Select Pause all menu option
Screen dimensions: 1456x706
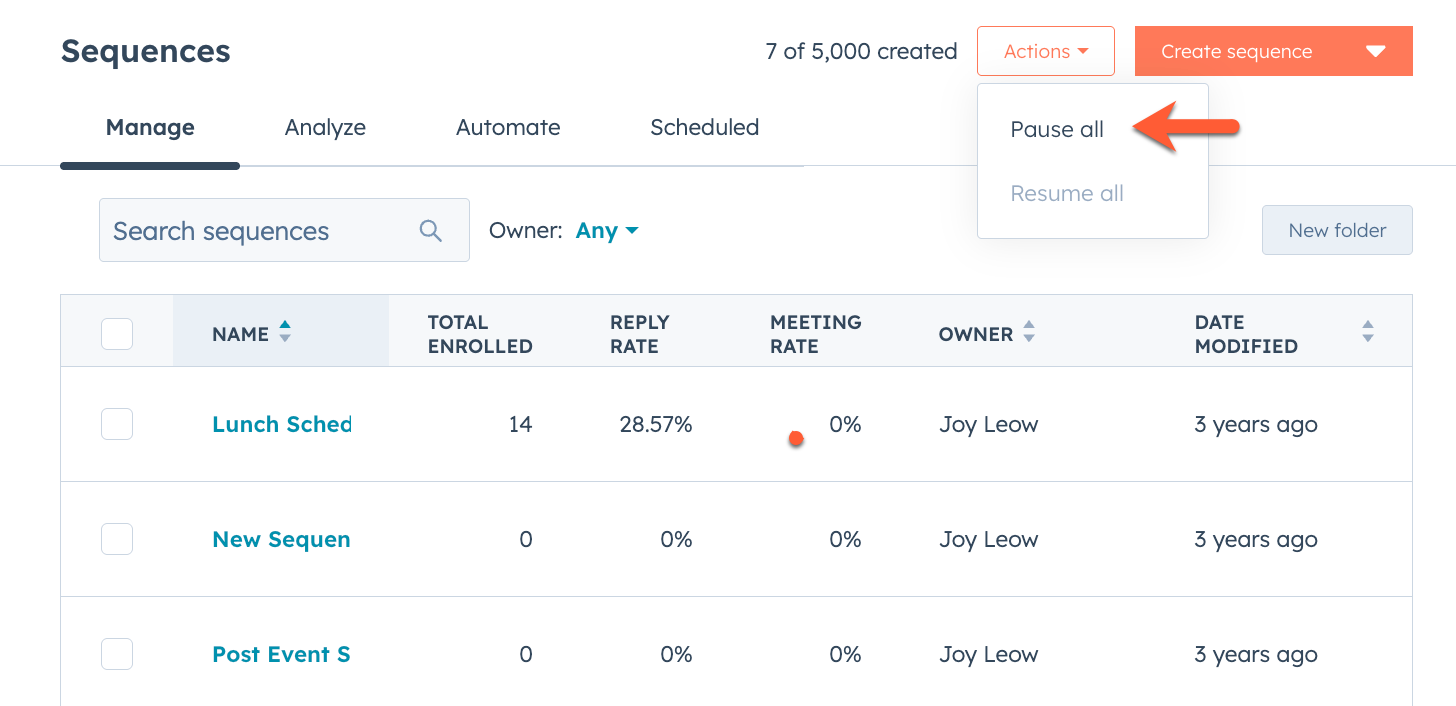1057,129
